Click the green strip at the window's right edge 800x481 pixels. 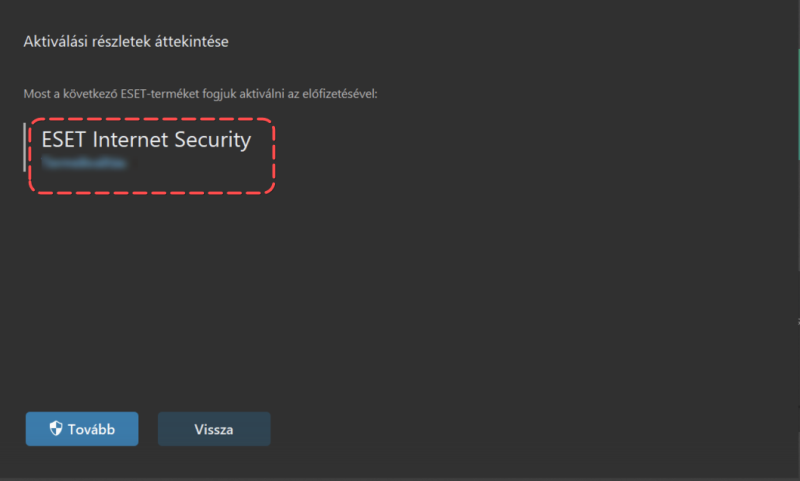pyautogui.click(x=798, y=105)
